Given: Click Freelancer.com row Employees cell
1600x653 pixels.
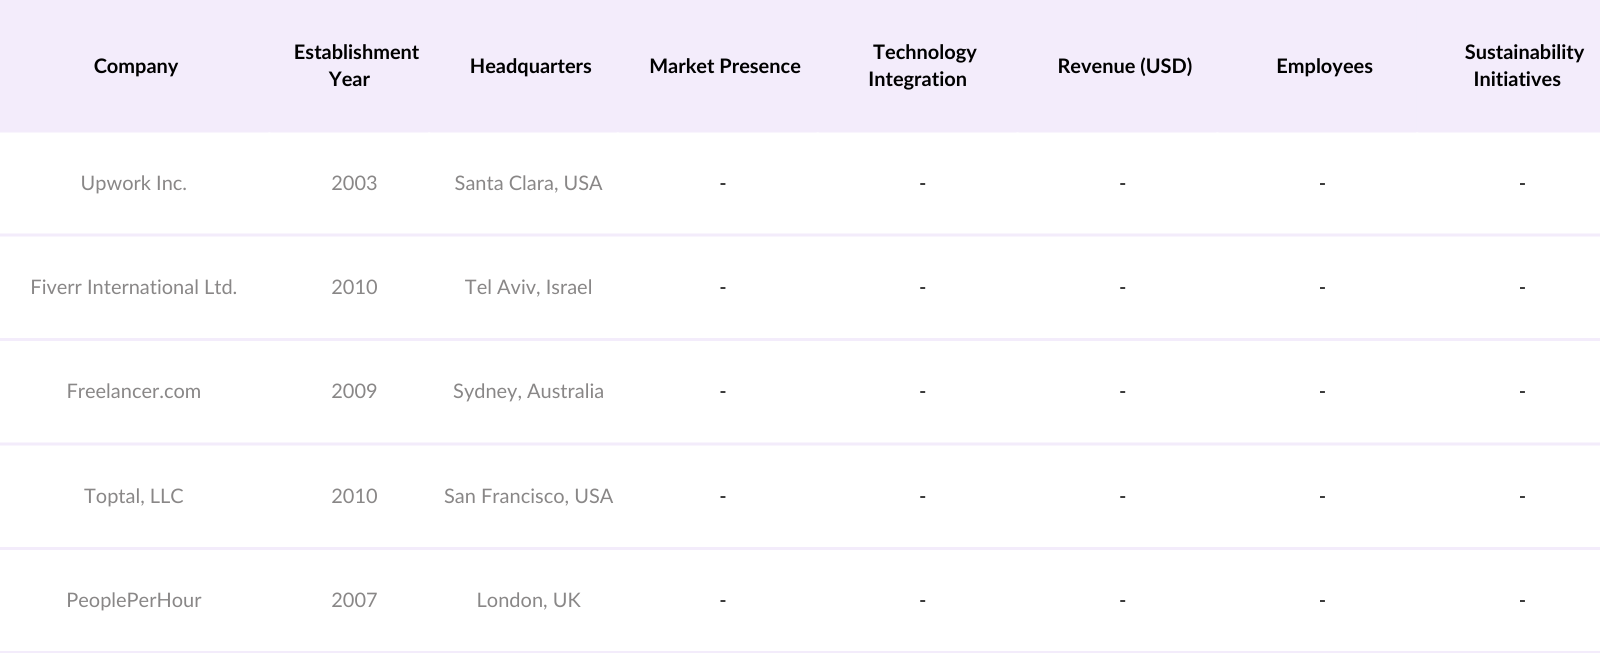Looking at the screenshot, I should click(x=1322, y=391).
